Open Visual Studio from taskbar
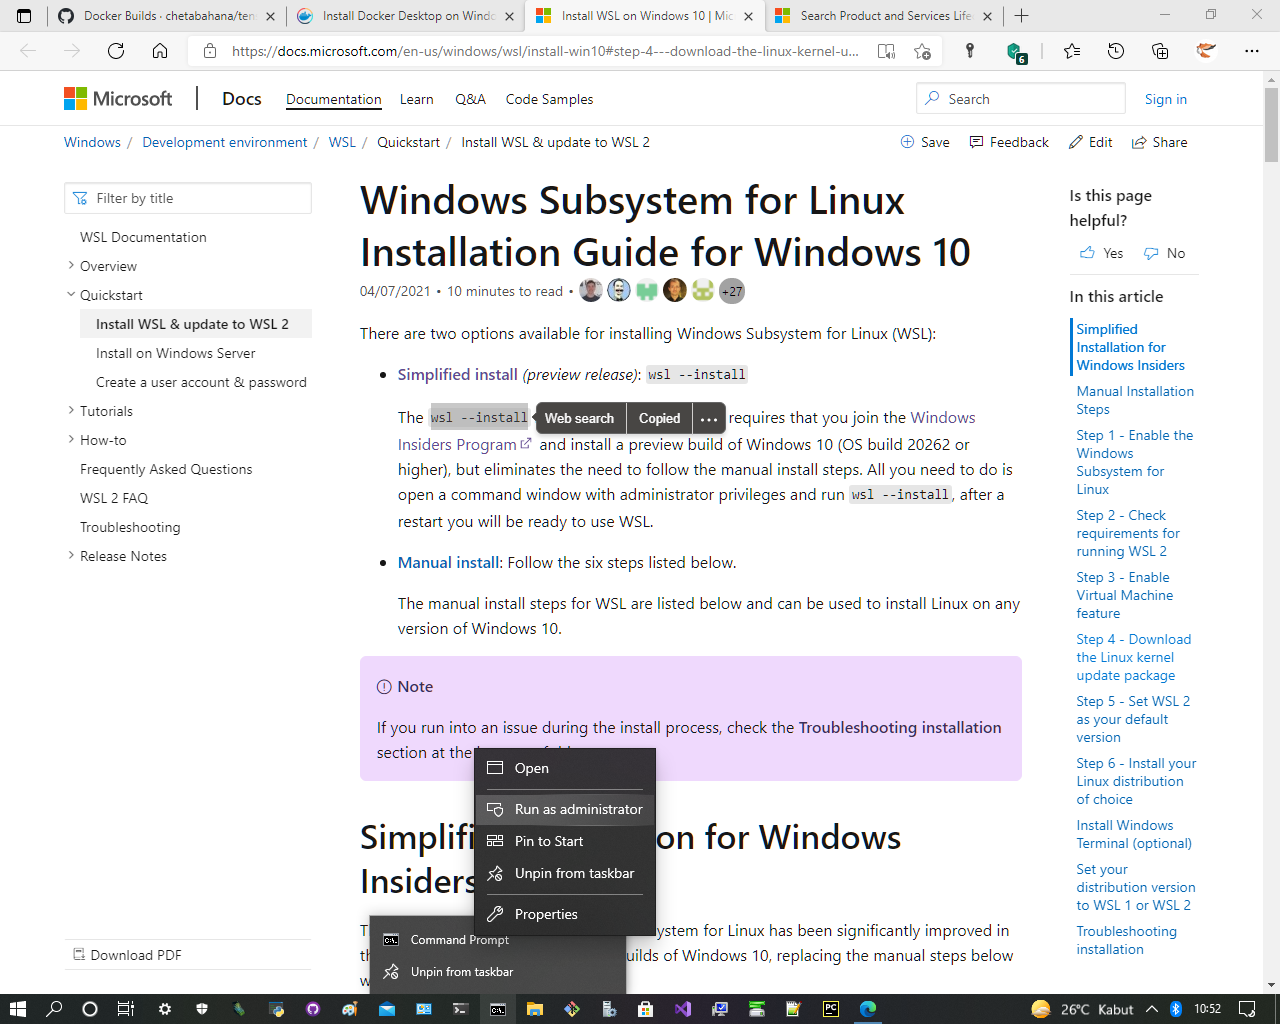 [x=683, y=1009]
